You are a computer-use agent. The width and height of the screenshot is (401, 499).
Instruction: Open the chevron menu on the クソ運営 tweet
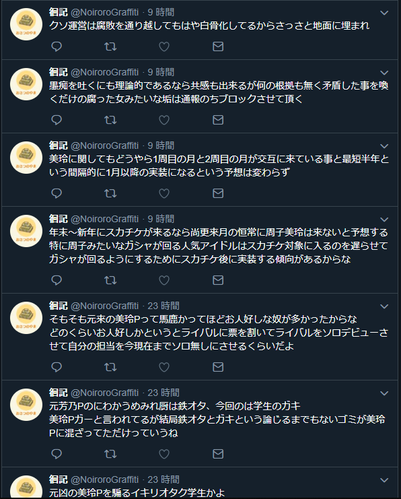[x=384, y=13]
